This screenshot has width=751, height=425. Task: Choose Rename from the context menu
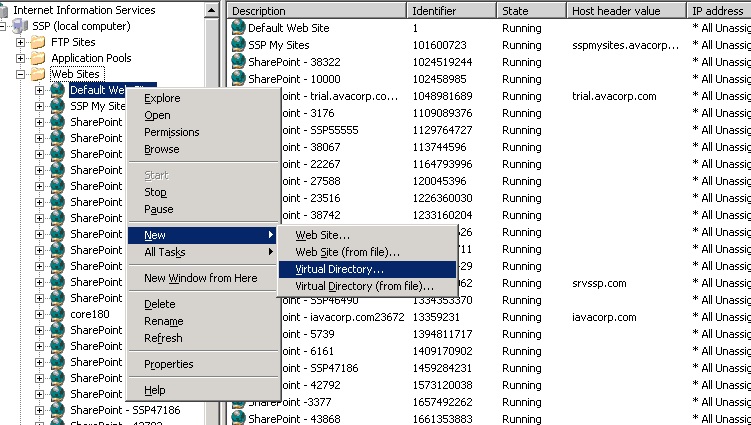(204, 322)
